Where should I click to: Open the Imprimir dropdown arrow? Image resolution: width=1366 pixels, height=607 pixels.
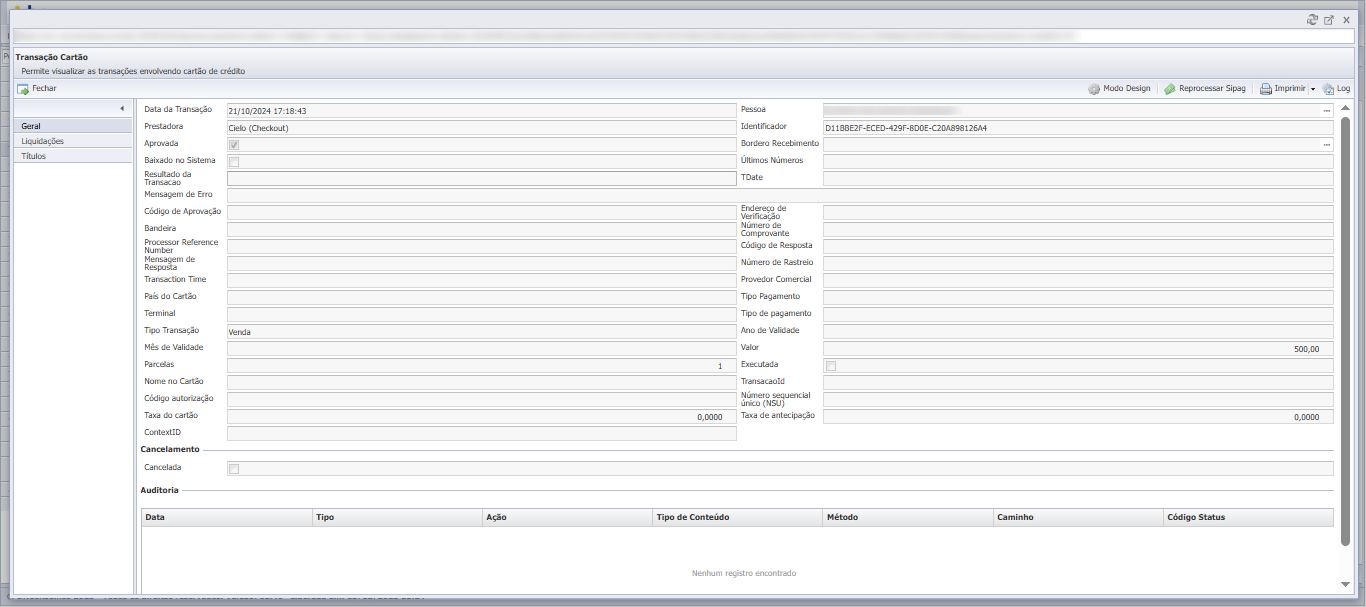pyautogui.click(x=1312, y=89)
